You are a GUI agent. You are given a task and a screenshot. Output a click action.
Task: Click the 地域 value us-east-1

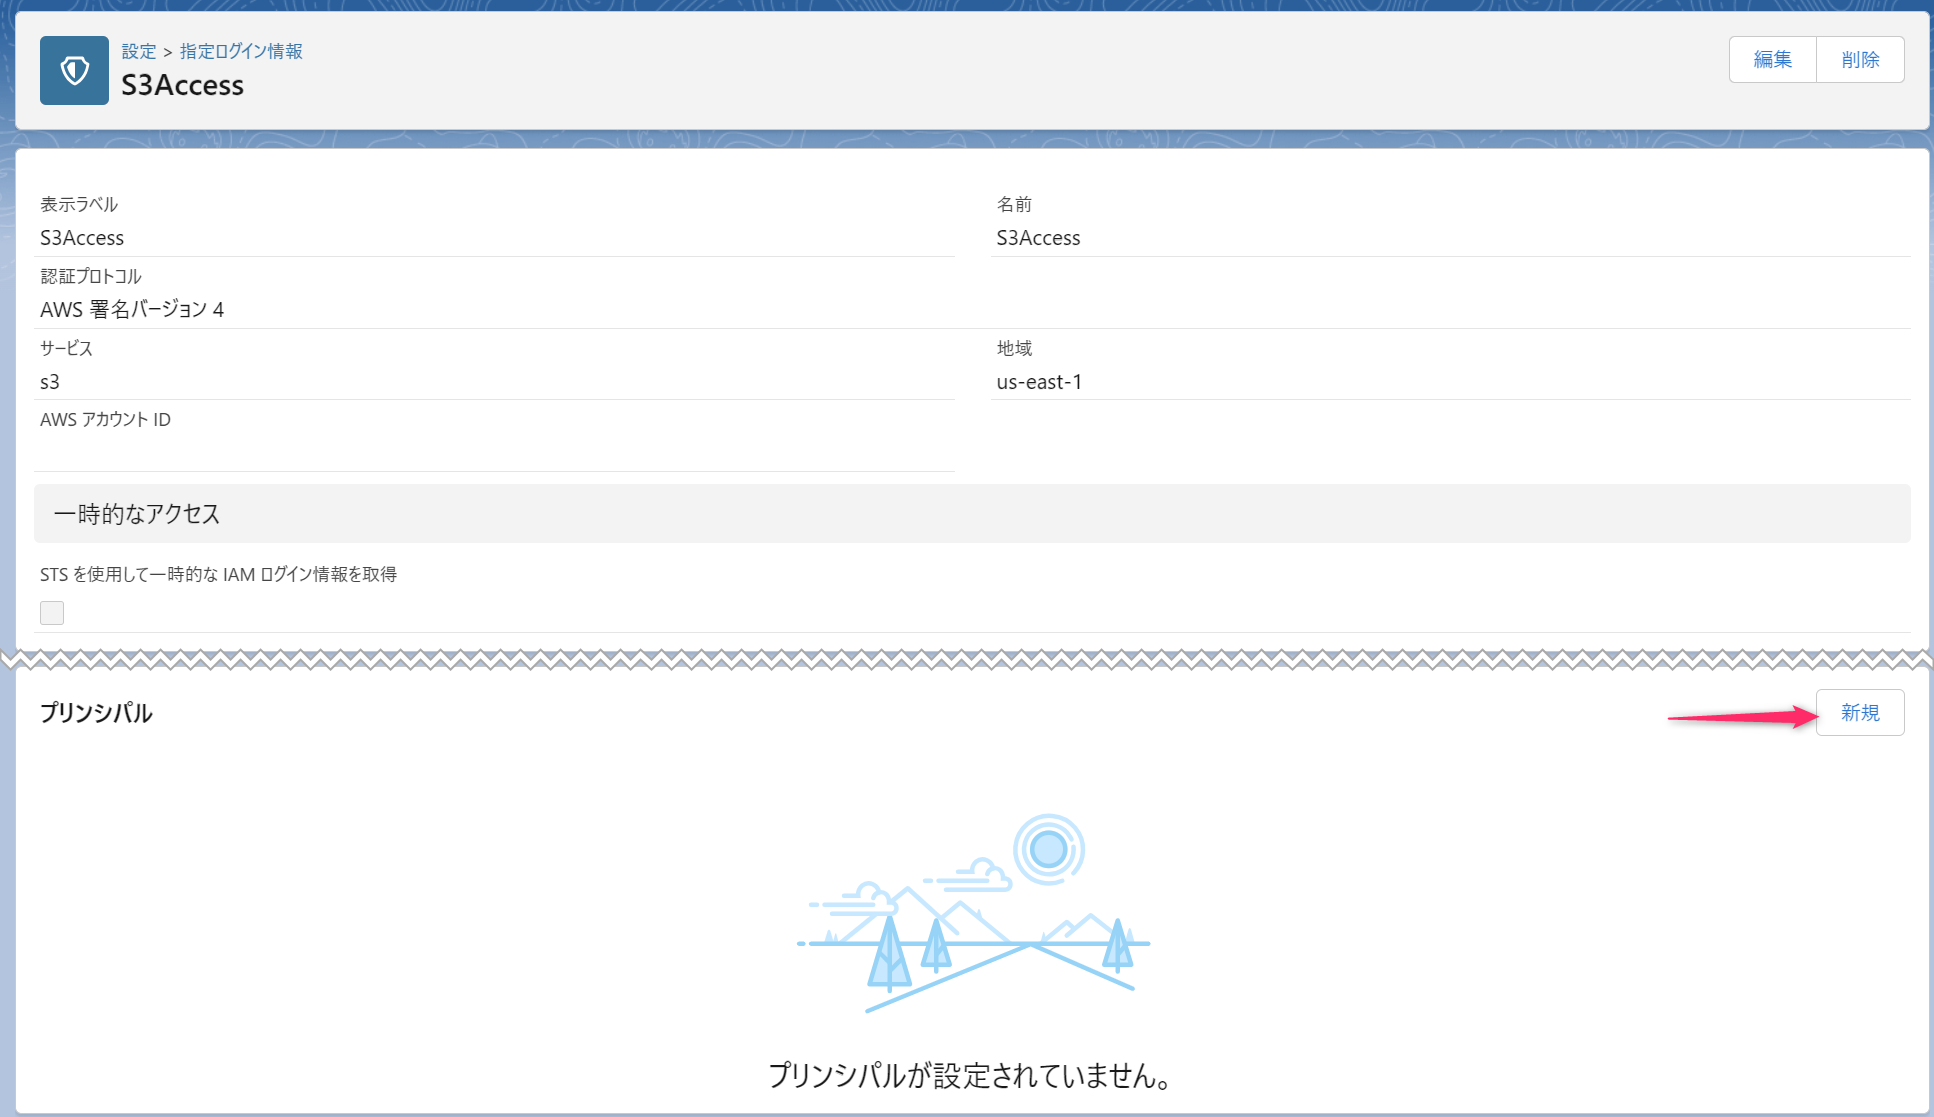[x=1039, y=382]
